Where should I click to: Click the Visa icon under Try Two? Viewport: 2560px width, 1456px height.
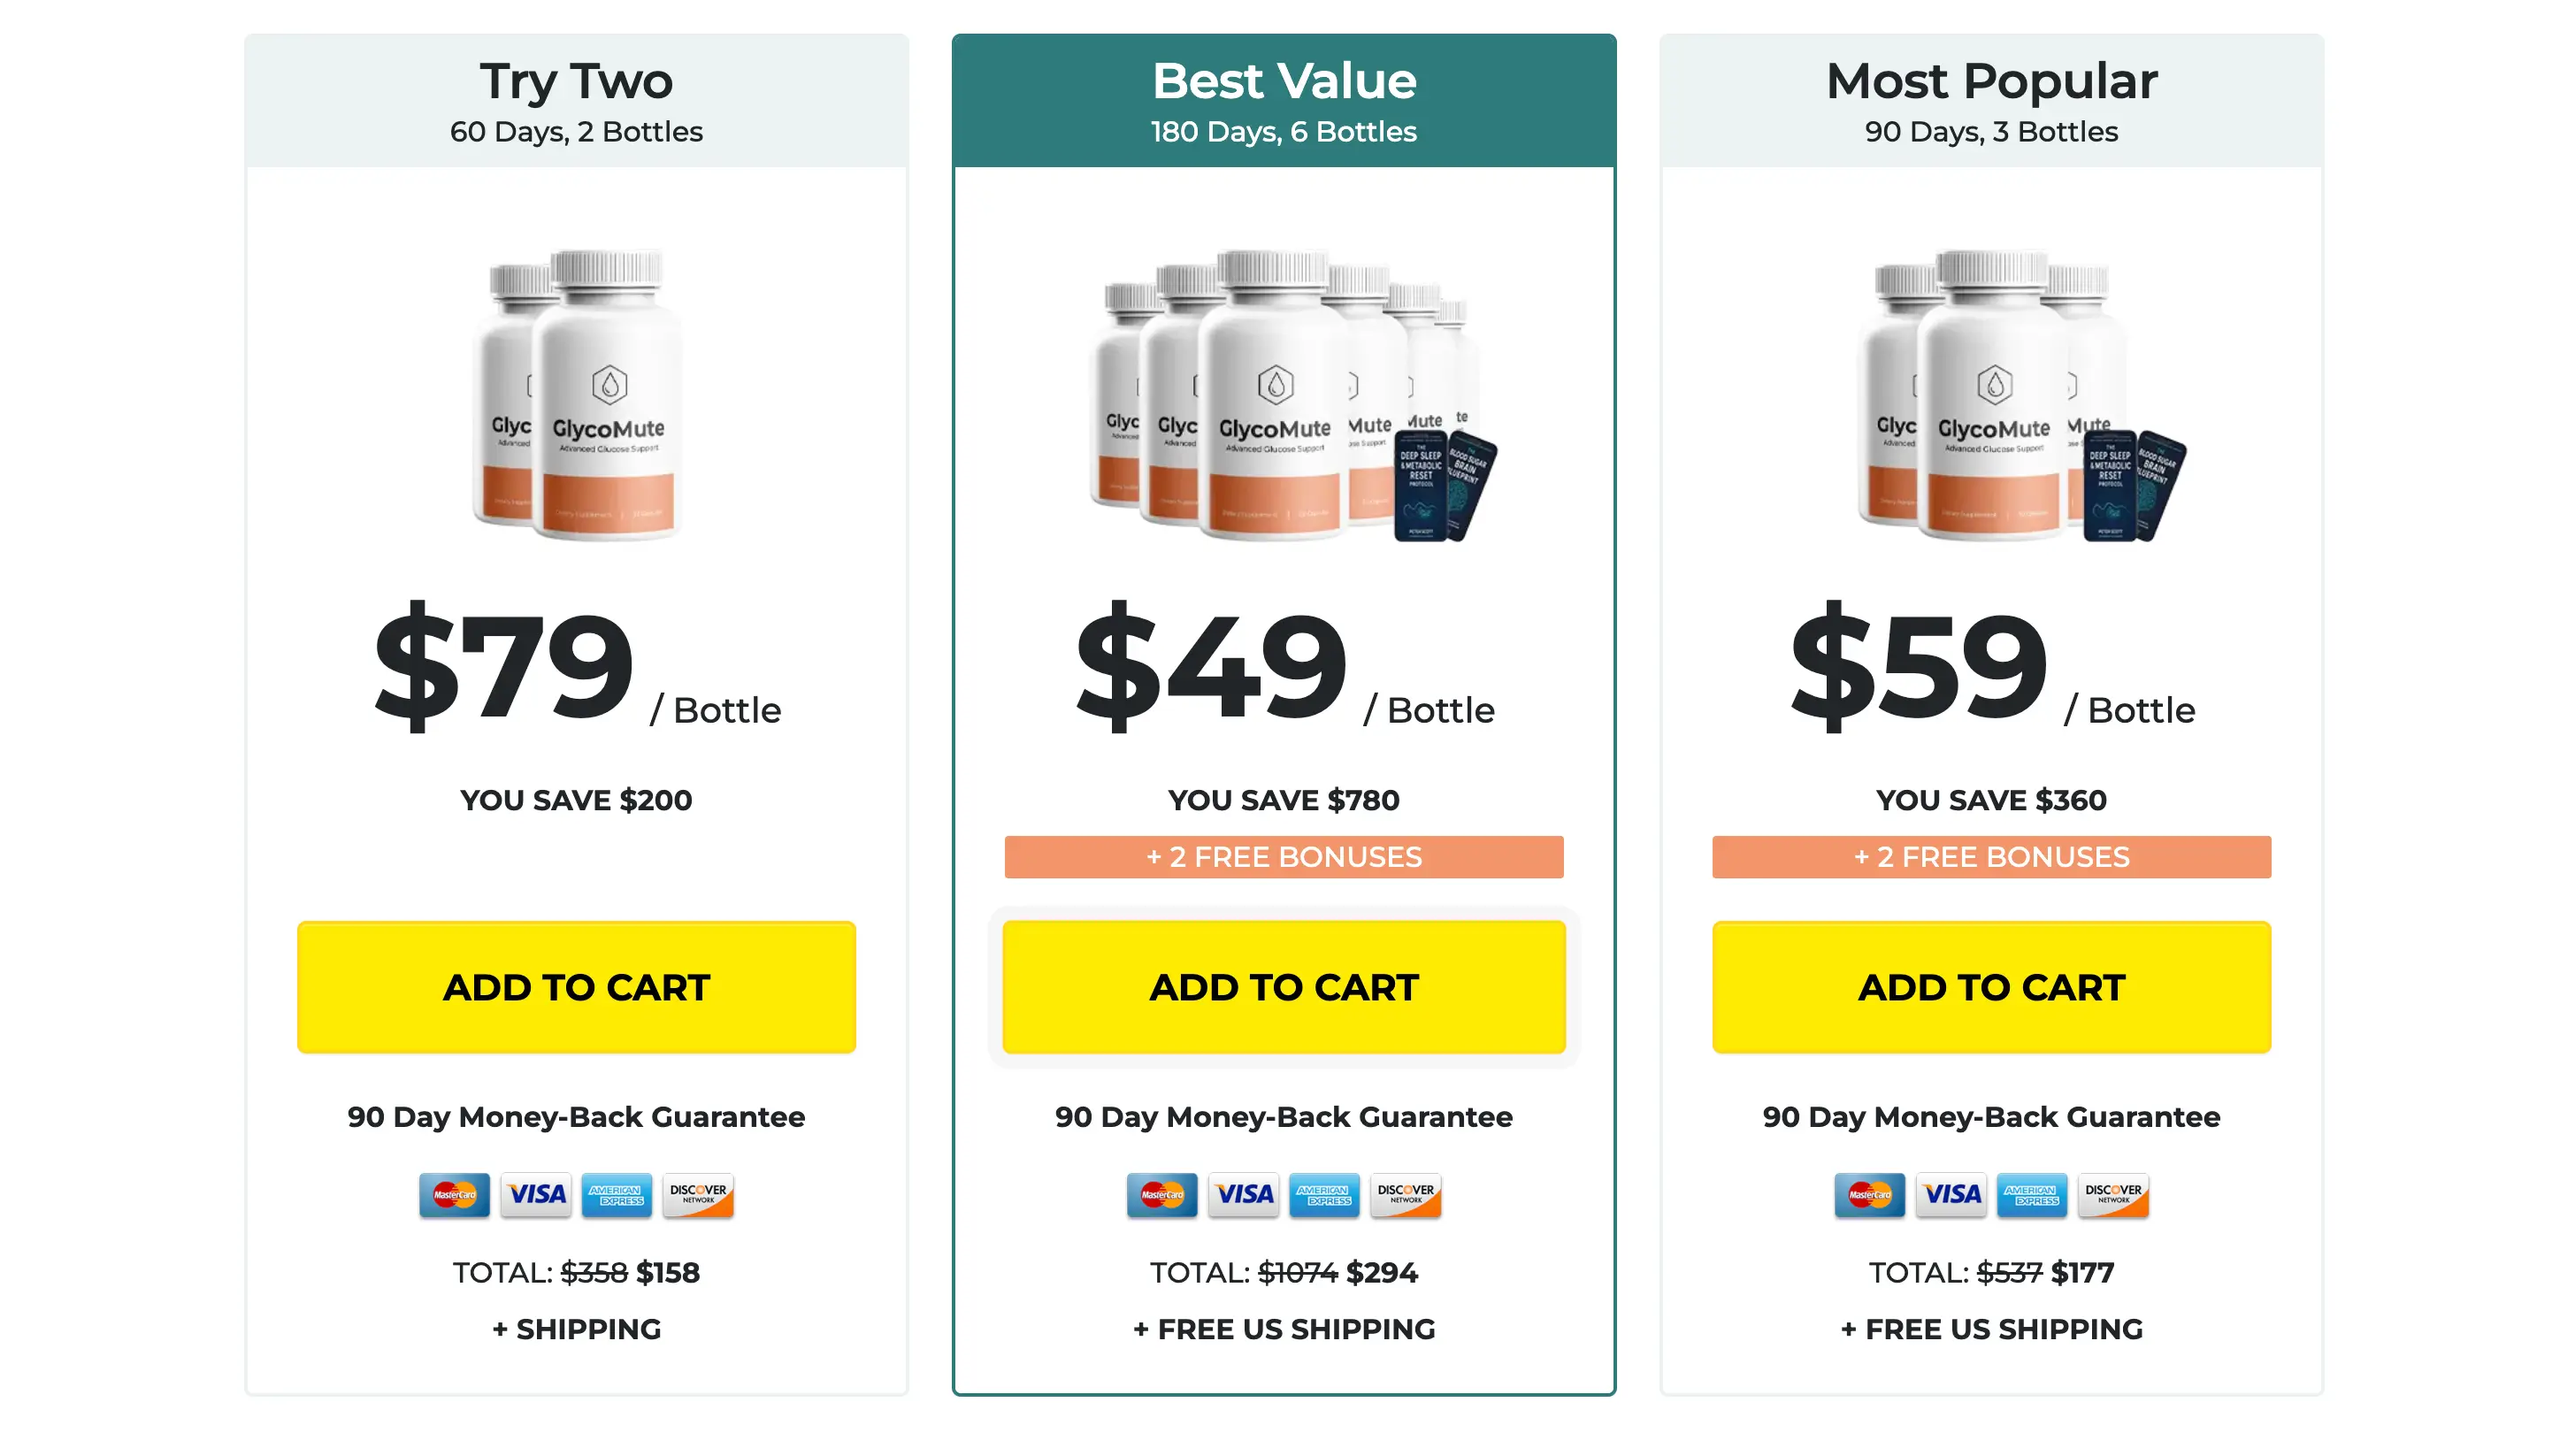click(x=536, y=1194)
